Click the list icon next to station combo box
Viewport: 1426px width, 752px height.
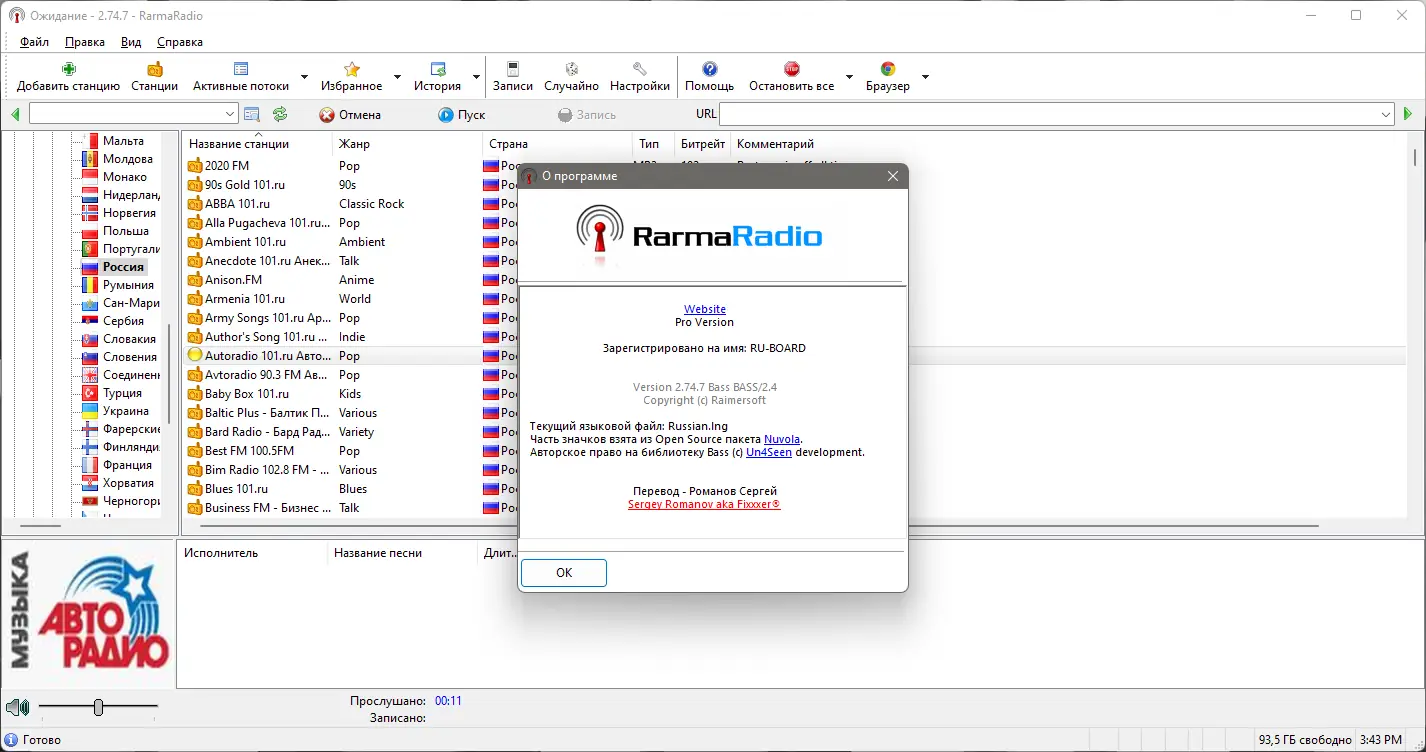(252, 115)
